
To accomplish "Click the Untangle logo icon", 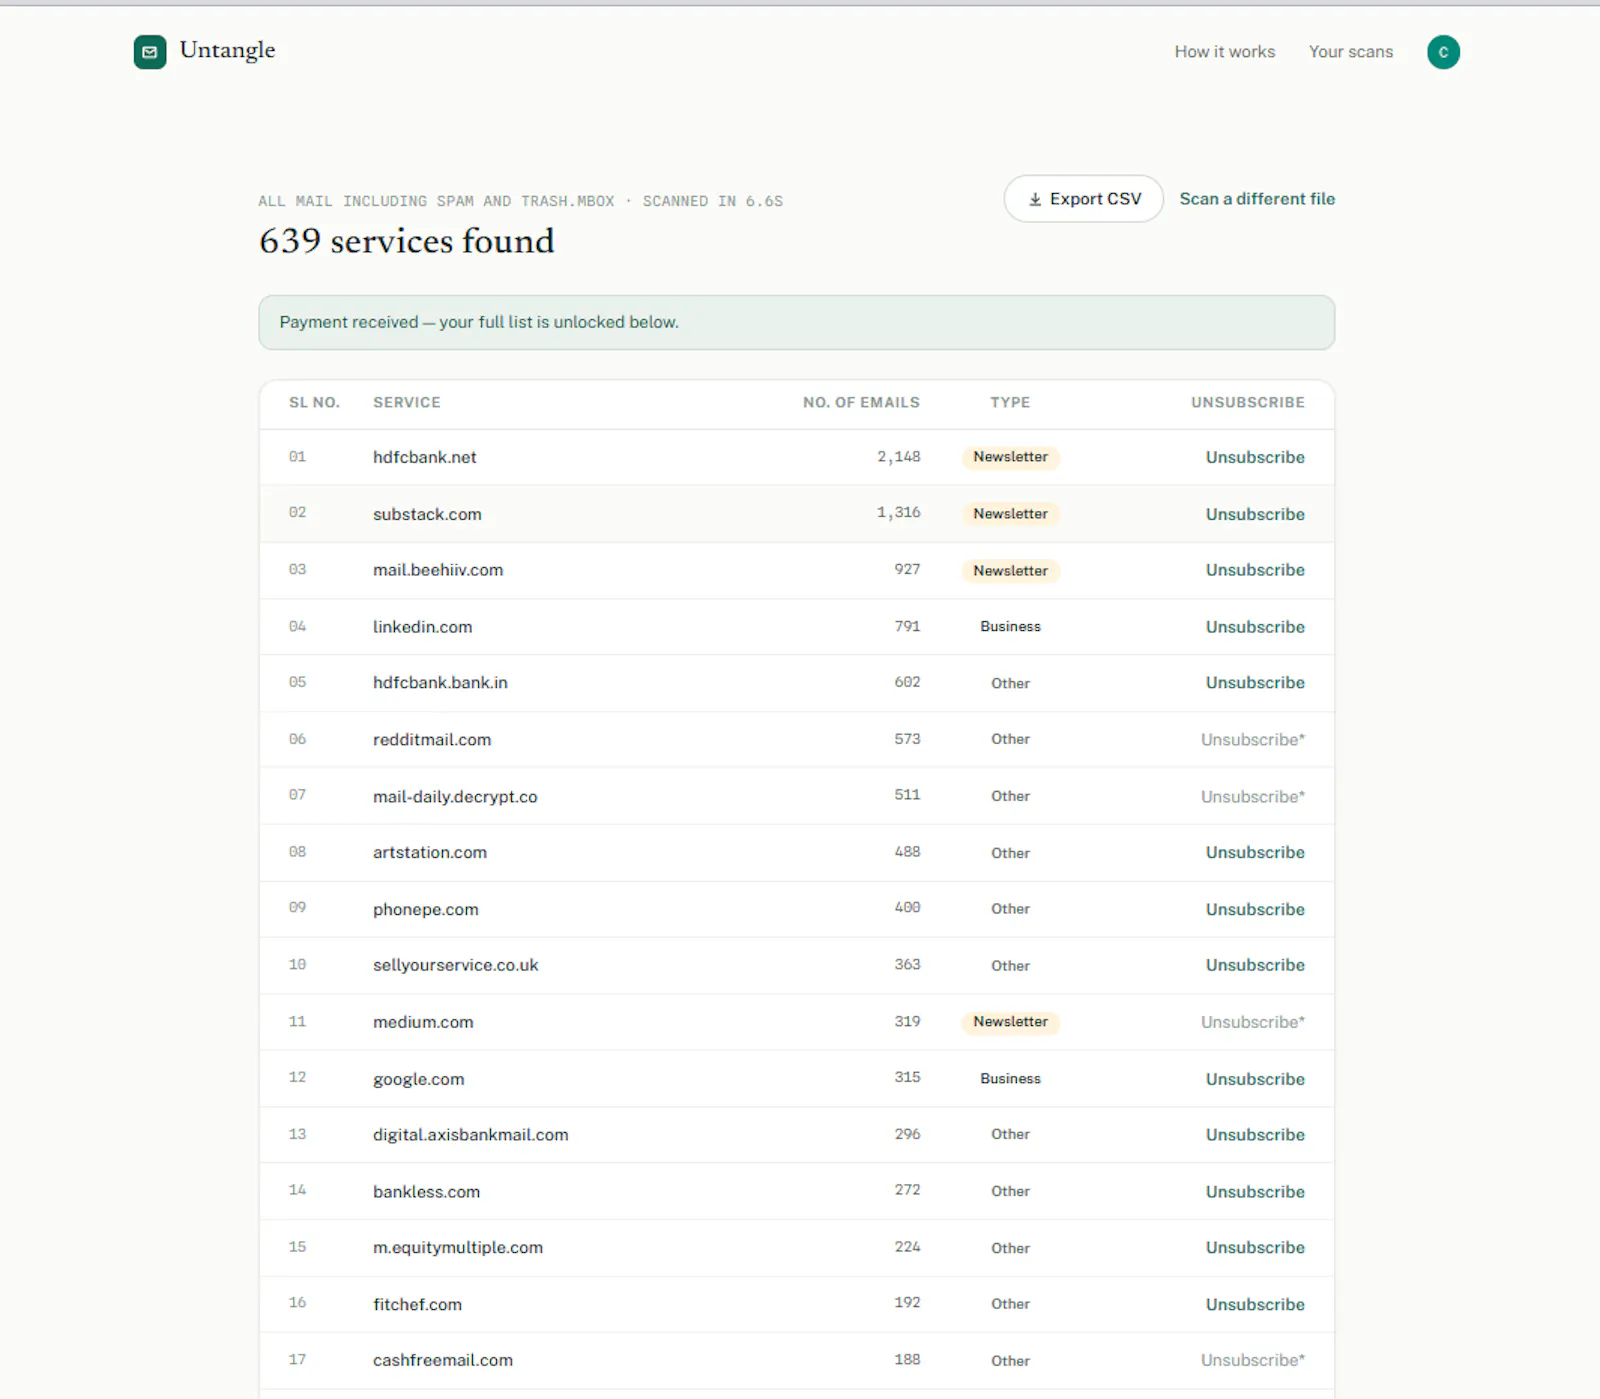I will [150, 52].
